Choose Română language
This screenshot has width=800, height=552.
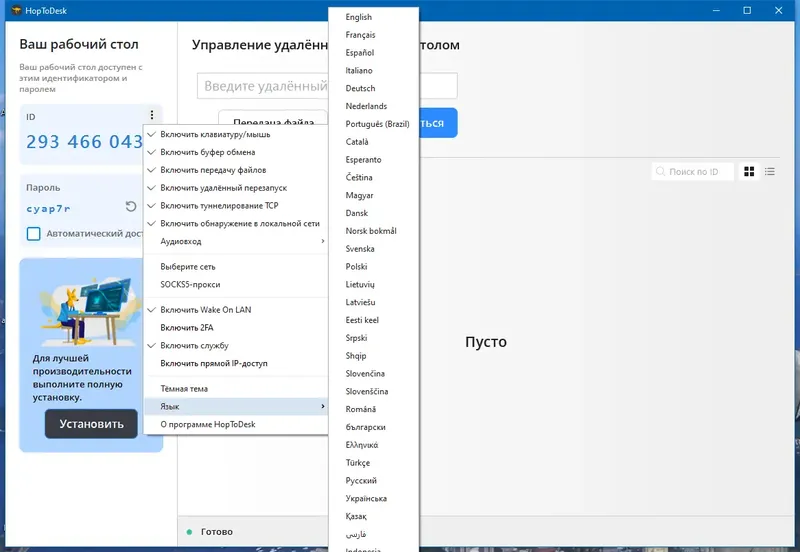pos(373,410)
